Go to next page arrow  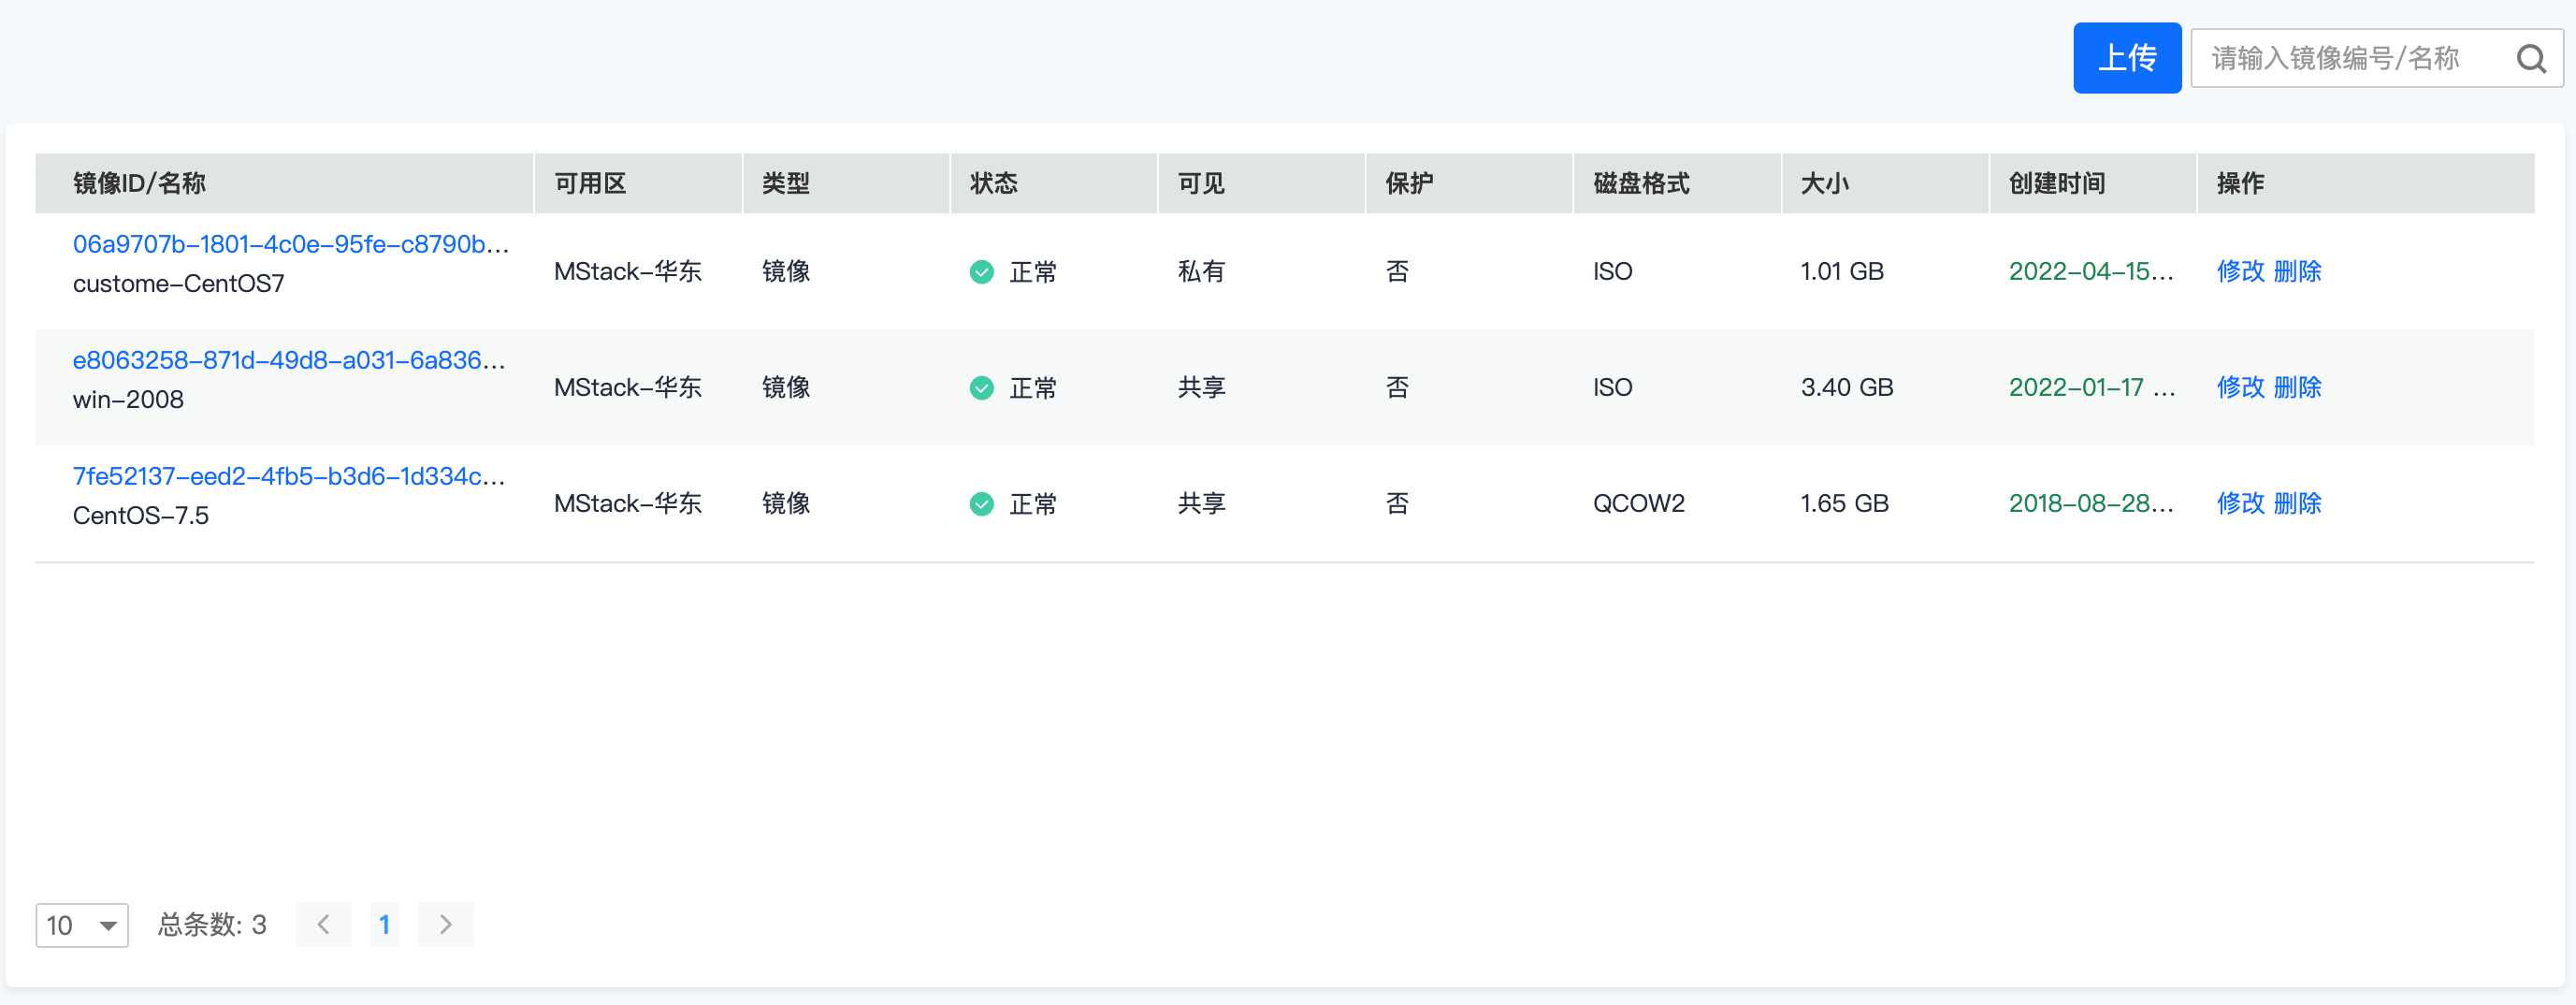coord(445,925)
